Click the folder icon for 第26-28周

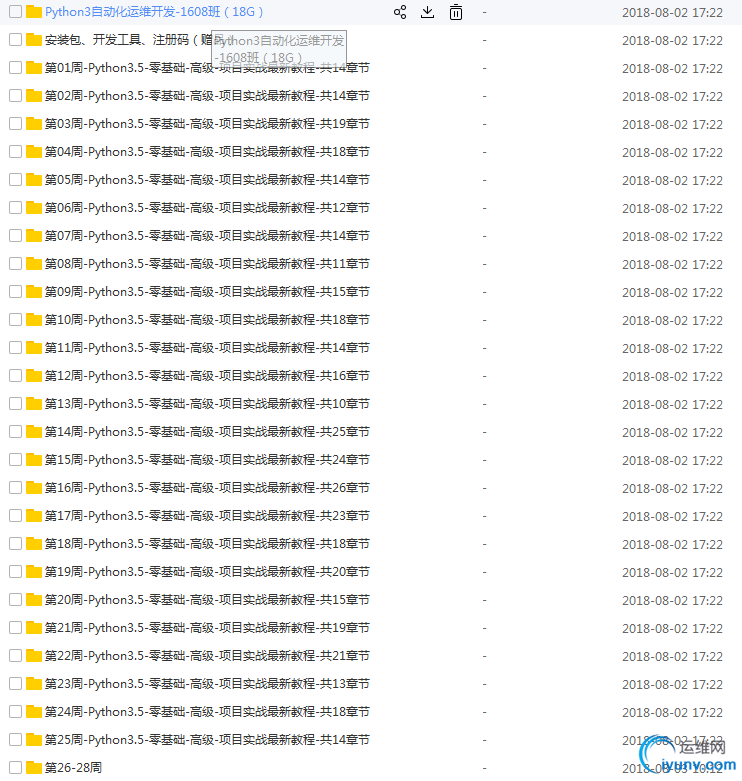tap(34, 768)
